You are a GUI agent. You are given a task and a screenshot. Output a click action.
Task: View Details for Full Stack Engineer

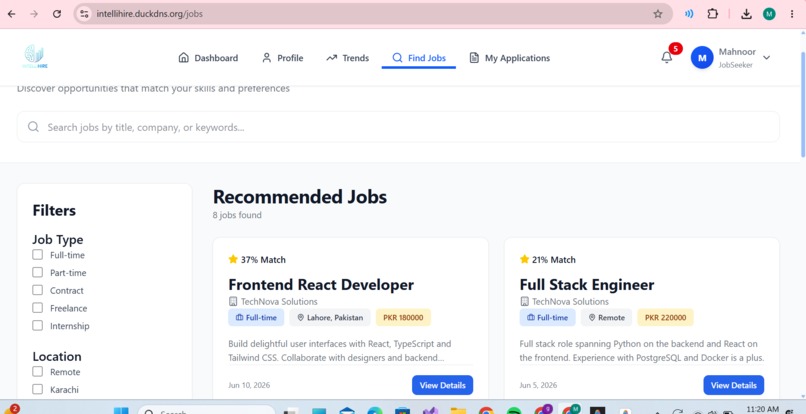pyautogui.click(x=734, y=385)
